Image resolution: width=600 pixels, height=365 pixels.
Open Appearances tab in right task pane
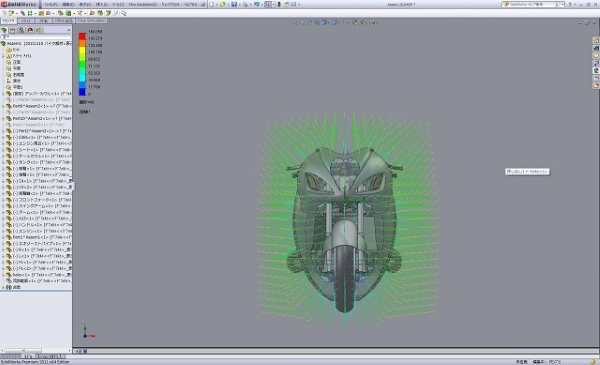(596, 71)
